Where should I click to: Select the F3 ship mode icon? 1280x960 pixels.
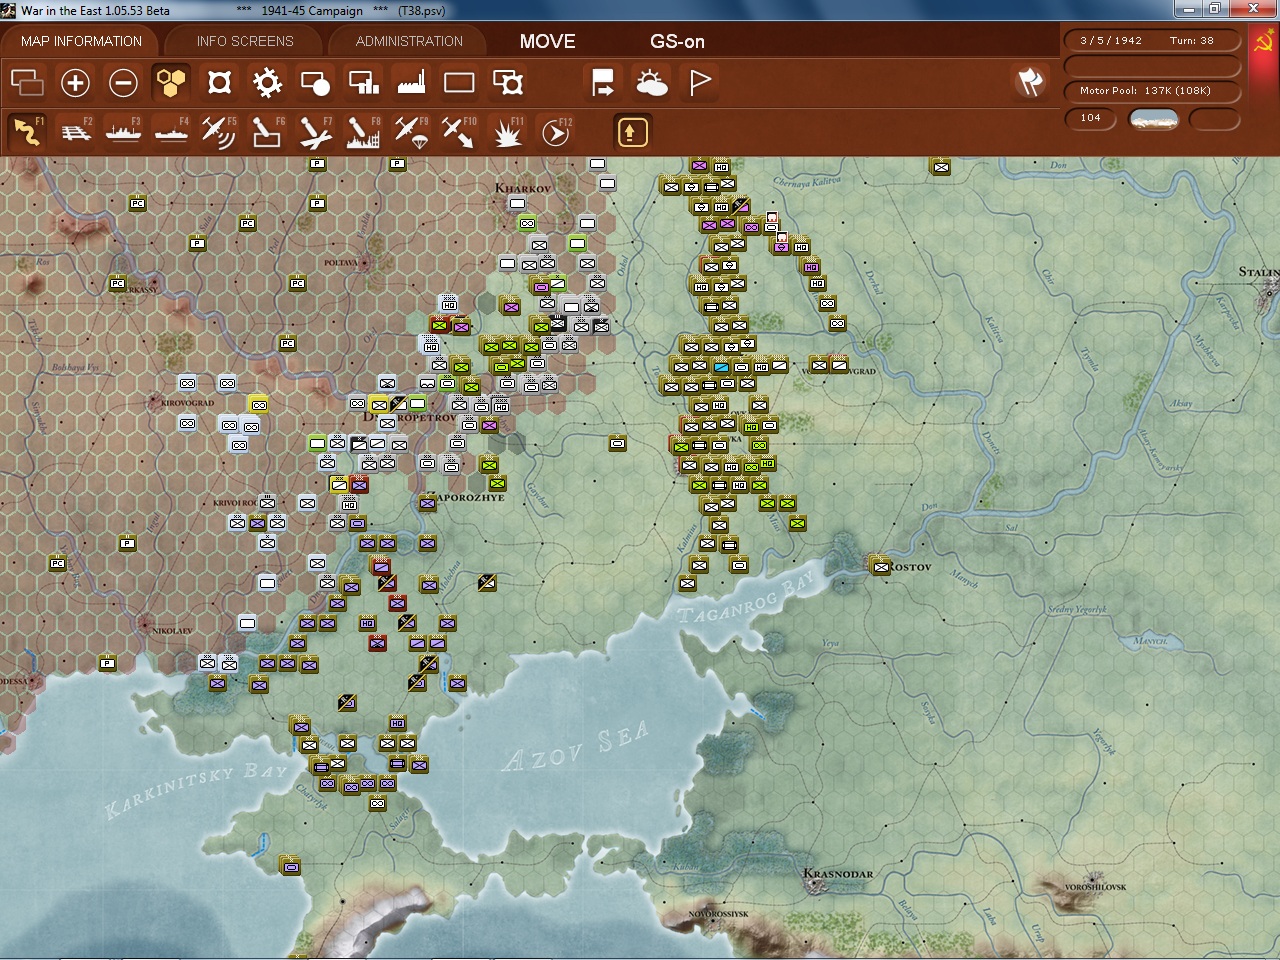(123, 131)
